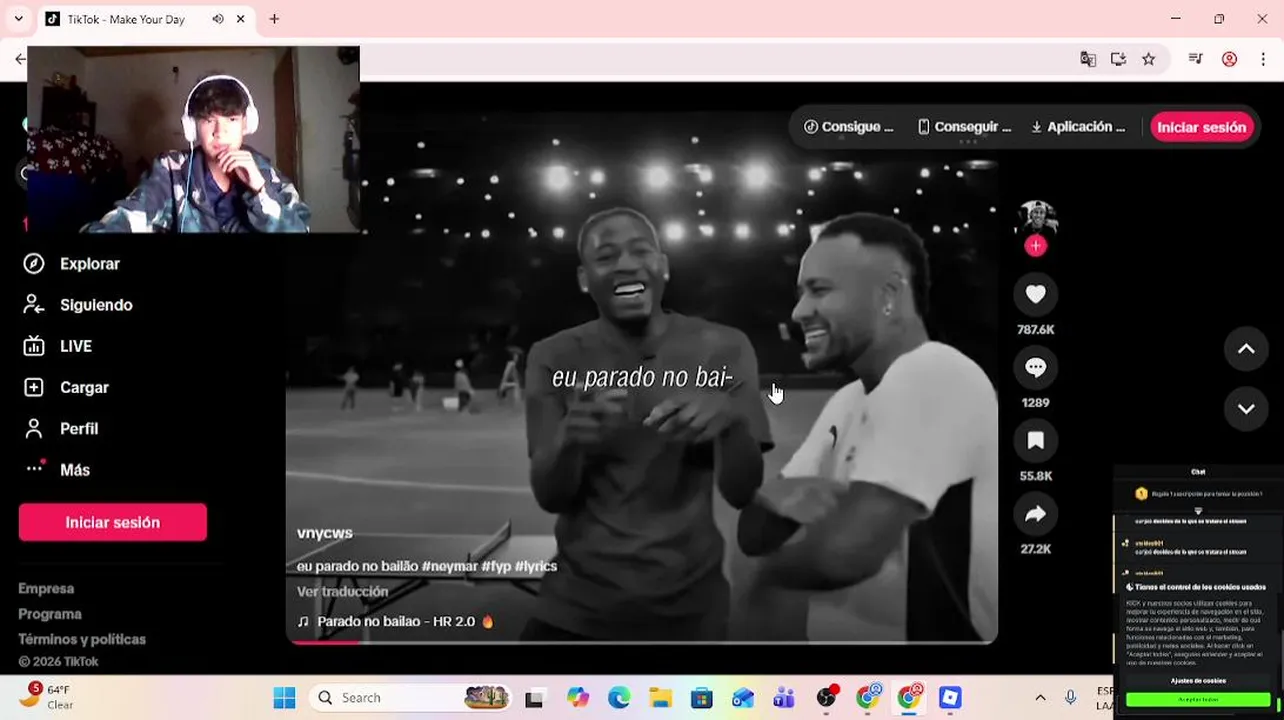Click the taskbar Search box
1284x720 pixels.
tap(412, 698)
